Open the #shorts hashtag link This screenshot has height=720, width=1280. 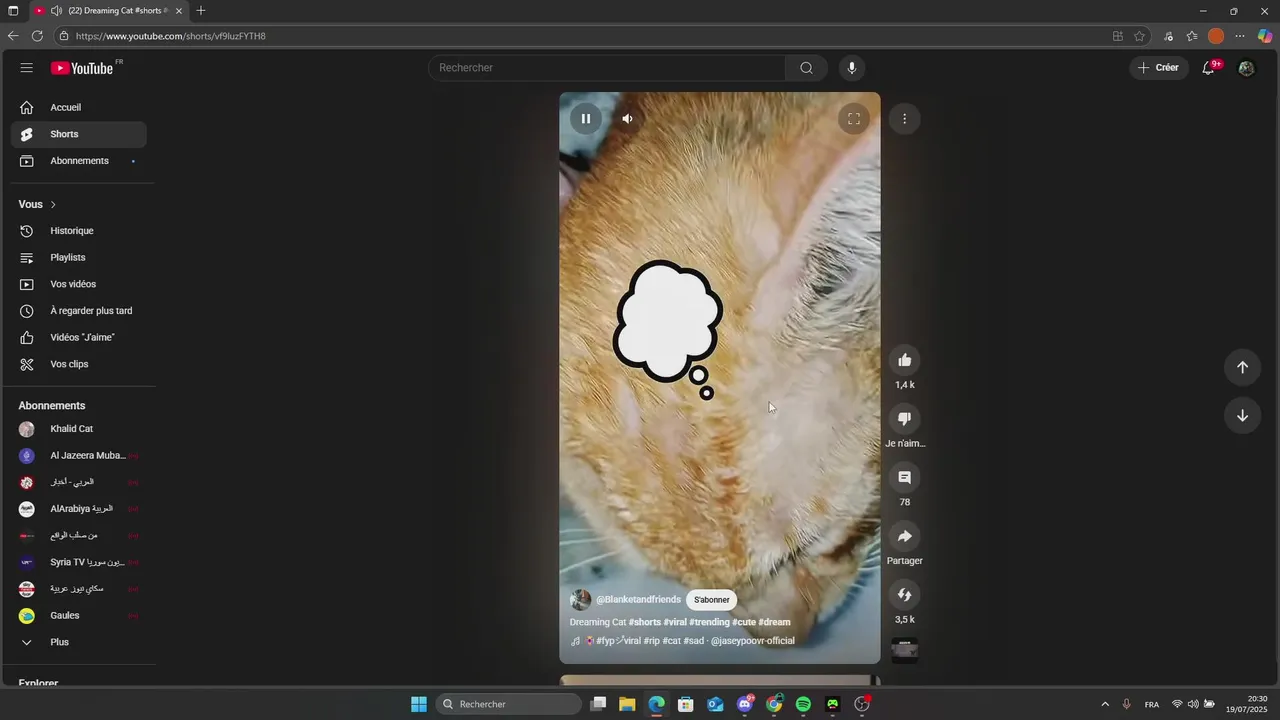point(644,622)
